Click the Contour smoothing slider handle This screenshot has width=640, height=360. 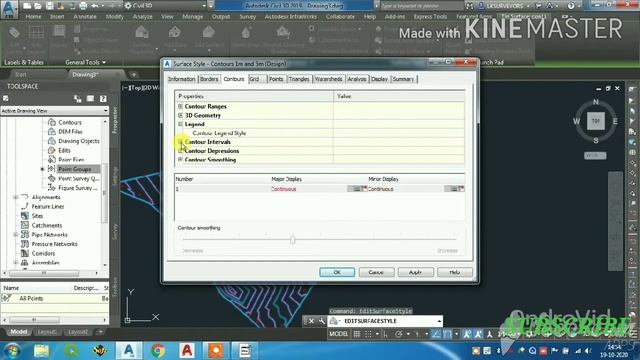point(293,239)
